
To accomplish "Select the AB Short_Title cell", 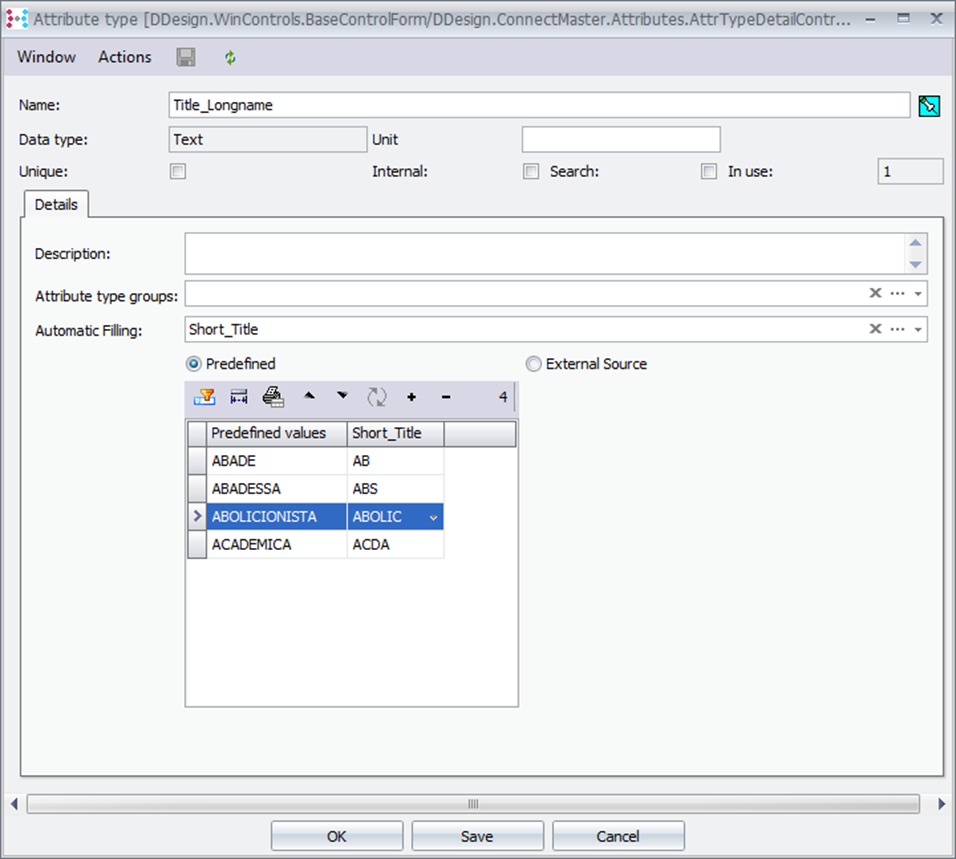I will [x=395, y=461].
